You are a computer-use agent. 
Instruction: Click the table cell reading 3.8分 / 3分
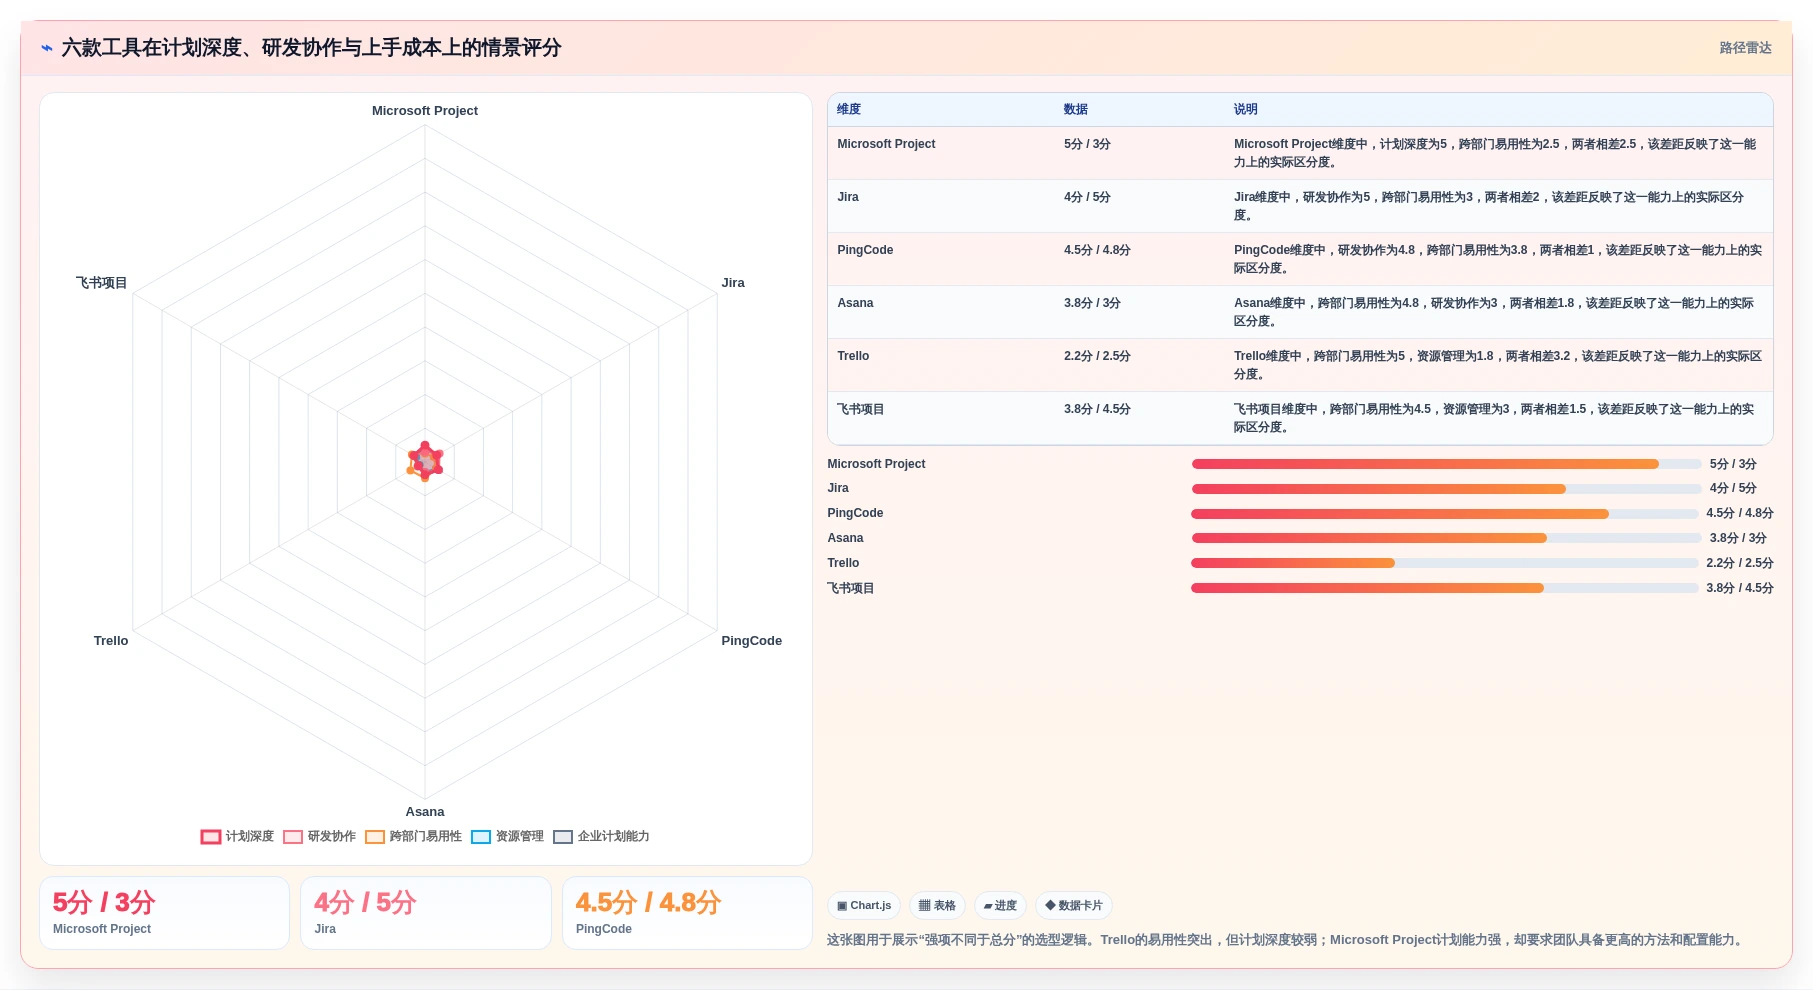click(1092, 303)
